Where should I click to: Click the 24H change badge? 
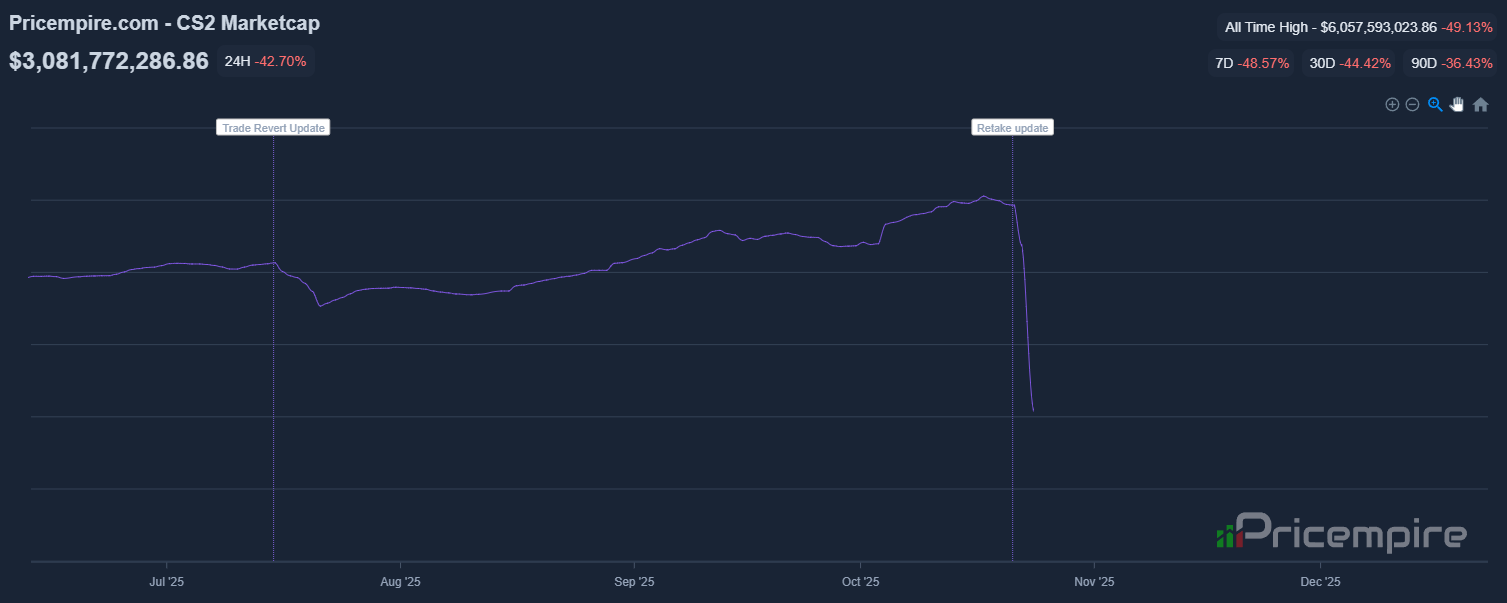(x=265, y=61)
